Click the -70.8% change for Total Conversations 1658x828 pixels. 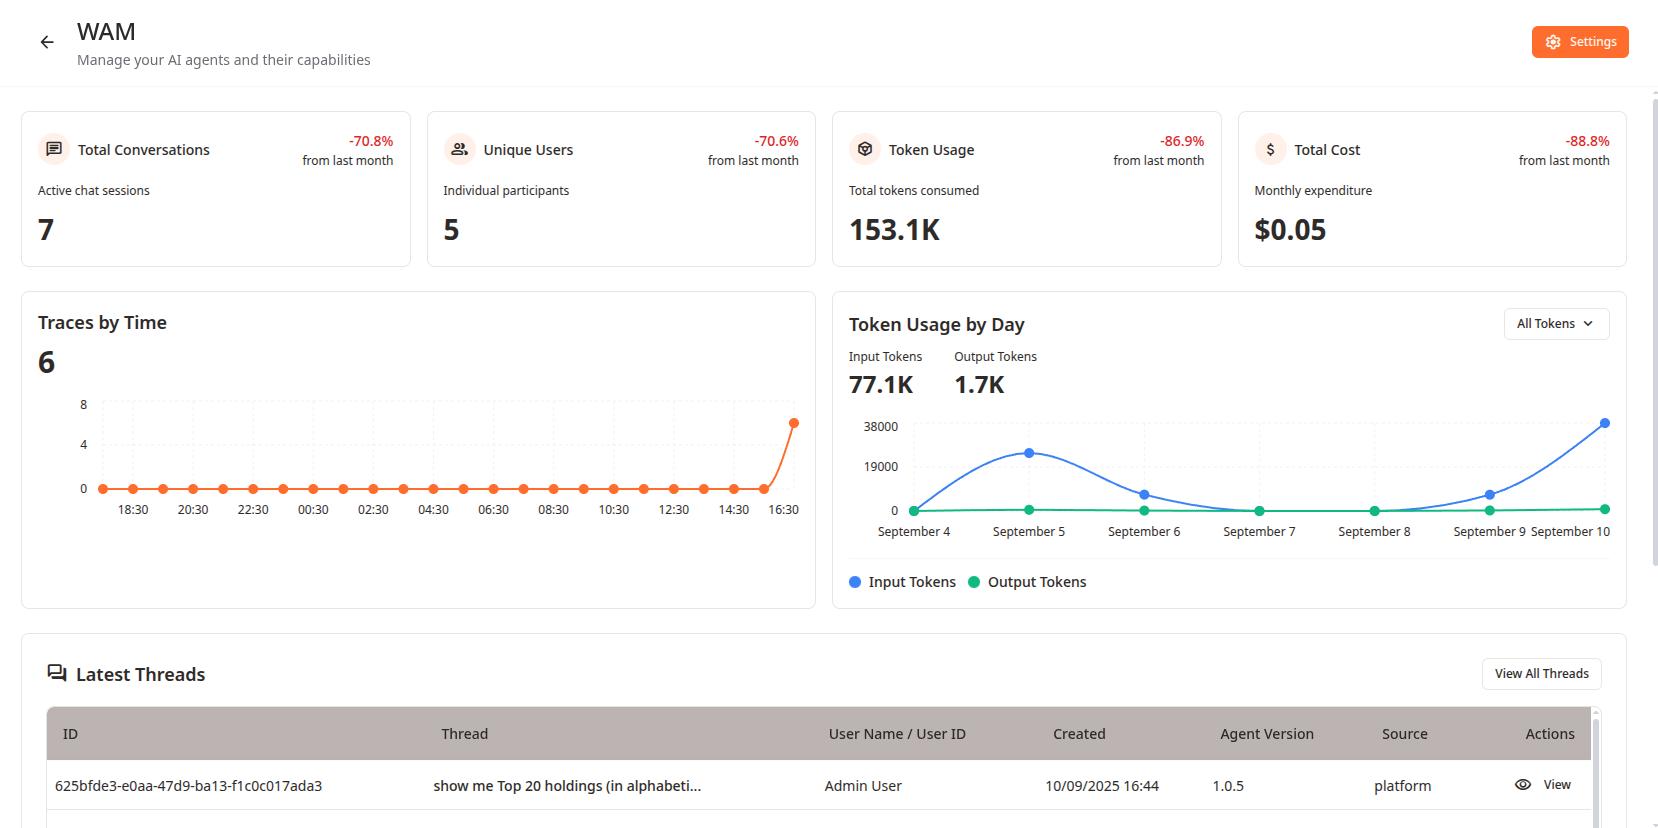[x=371, y=141]
